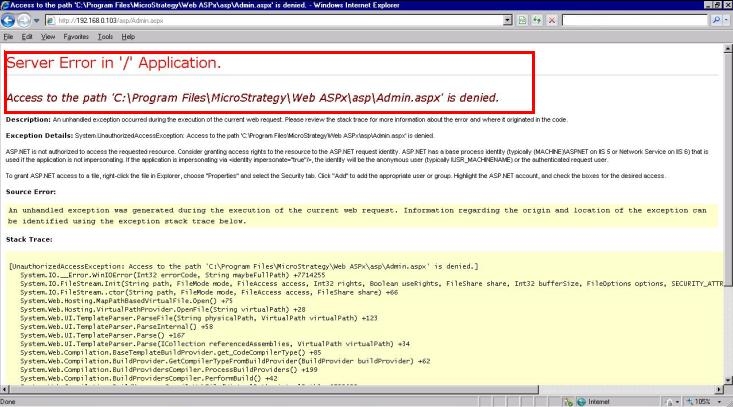Open the Help menu
The height and width of the screenshot is (407, 733).
coord(128,36)
